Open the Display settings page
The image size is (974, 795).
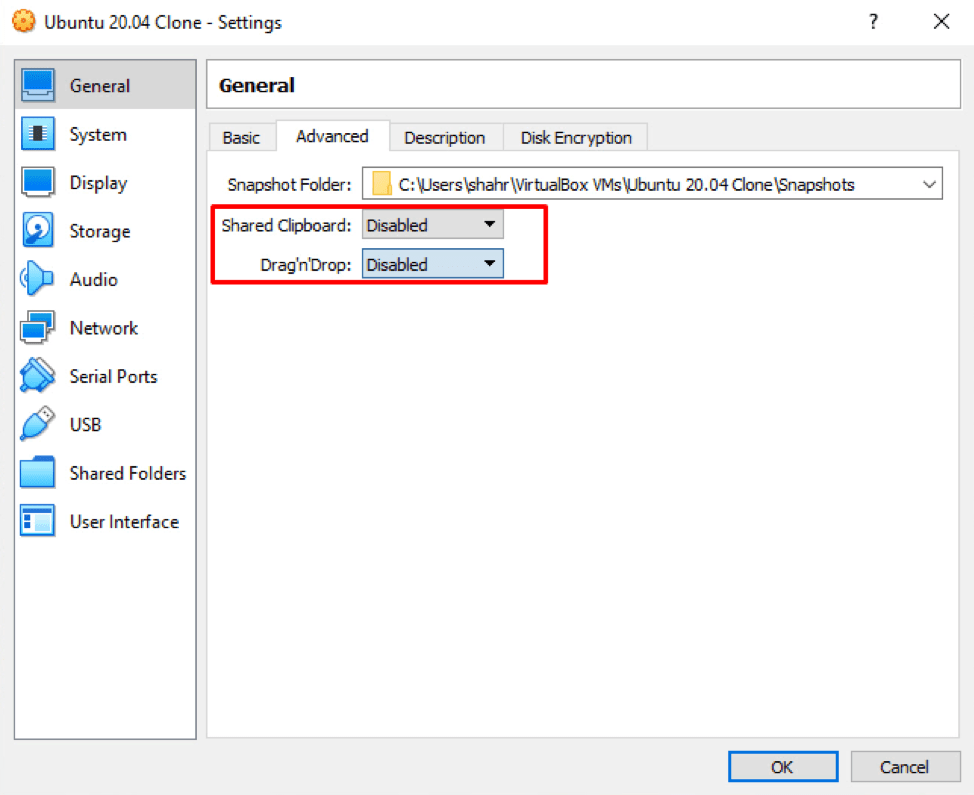[x=36, y=182]
